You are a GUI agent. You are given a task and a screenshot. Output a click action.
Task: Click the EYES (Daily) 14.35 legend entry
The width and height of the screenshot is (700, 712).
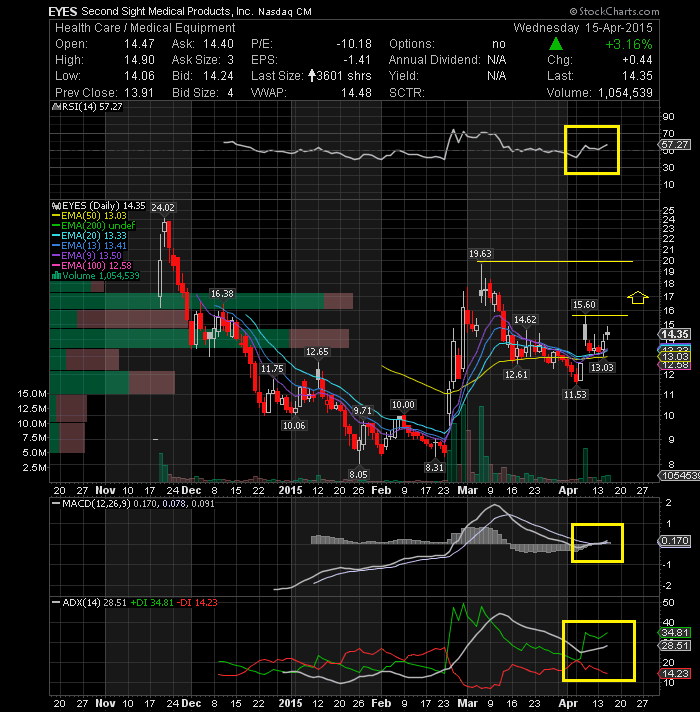click(x=99, y=206)
